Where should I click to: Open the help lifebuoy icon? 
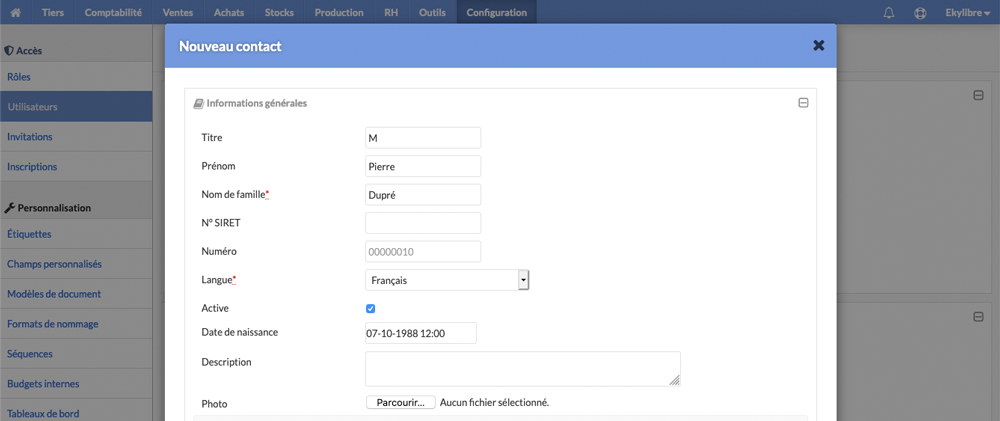pos(920,13)
